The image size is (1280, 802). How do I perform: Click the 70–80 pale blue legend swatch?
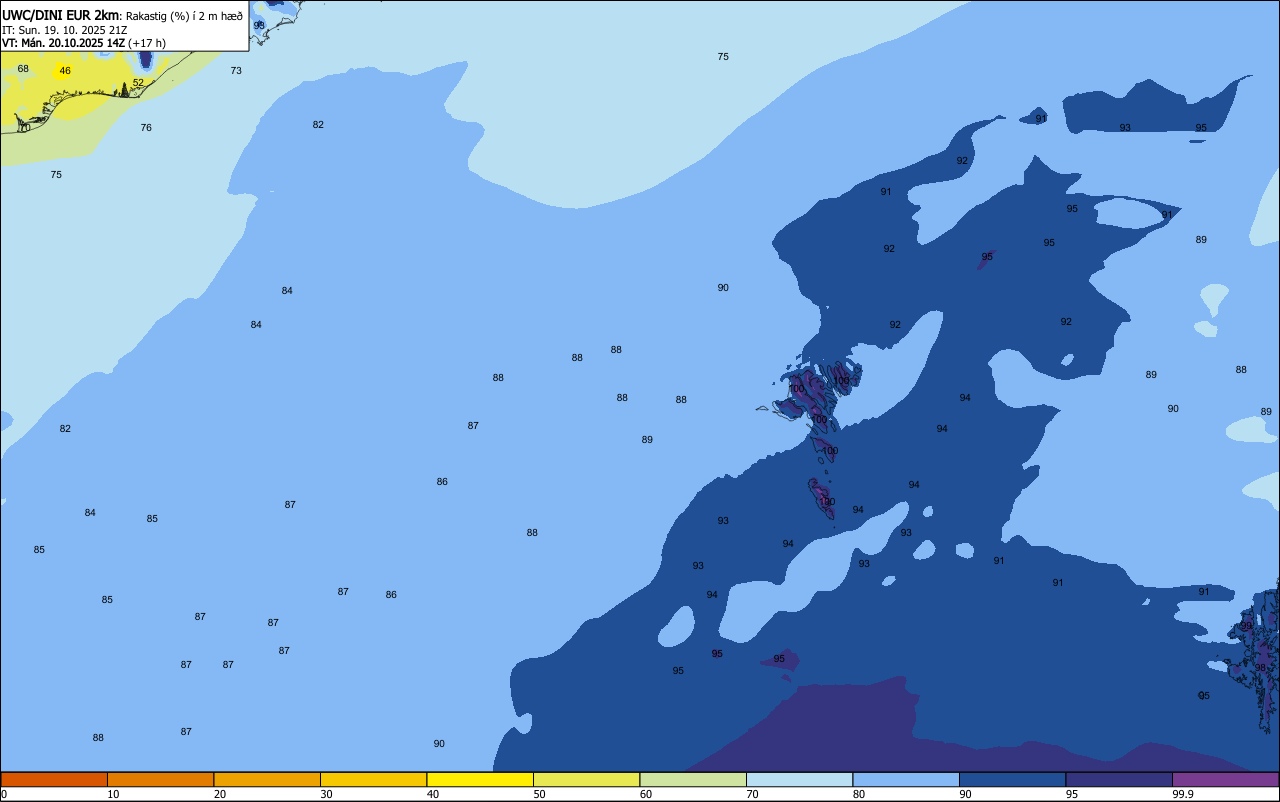pos(799,779)
